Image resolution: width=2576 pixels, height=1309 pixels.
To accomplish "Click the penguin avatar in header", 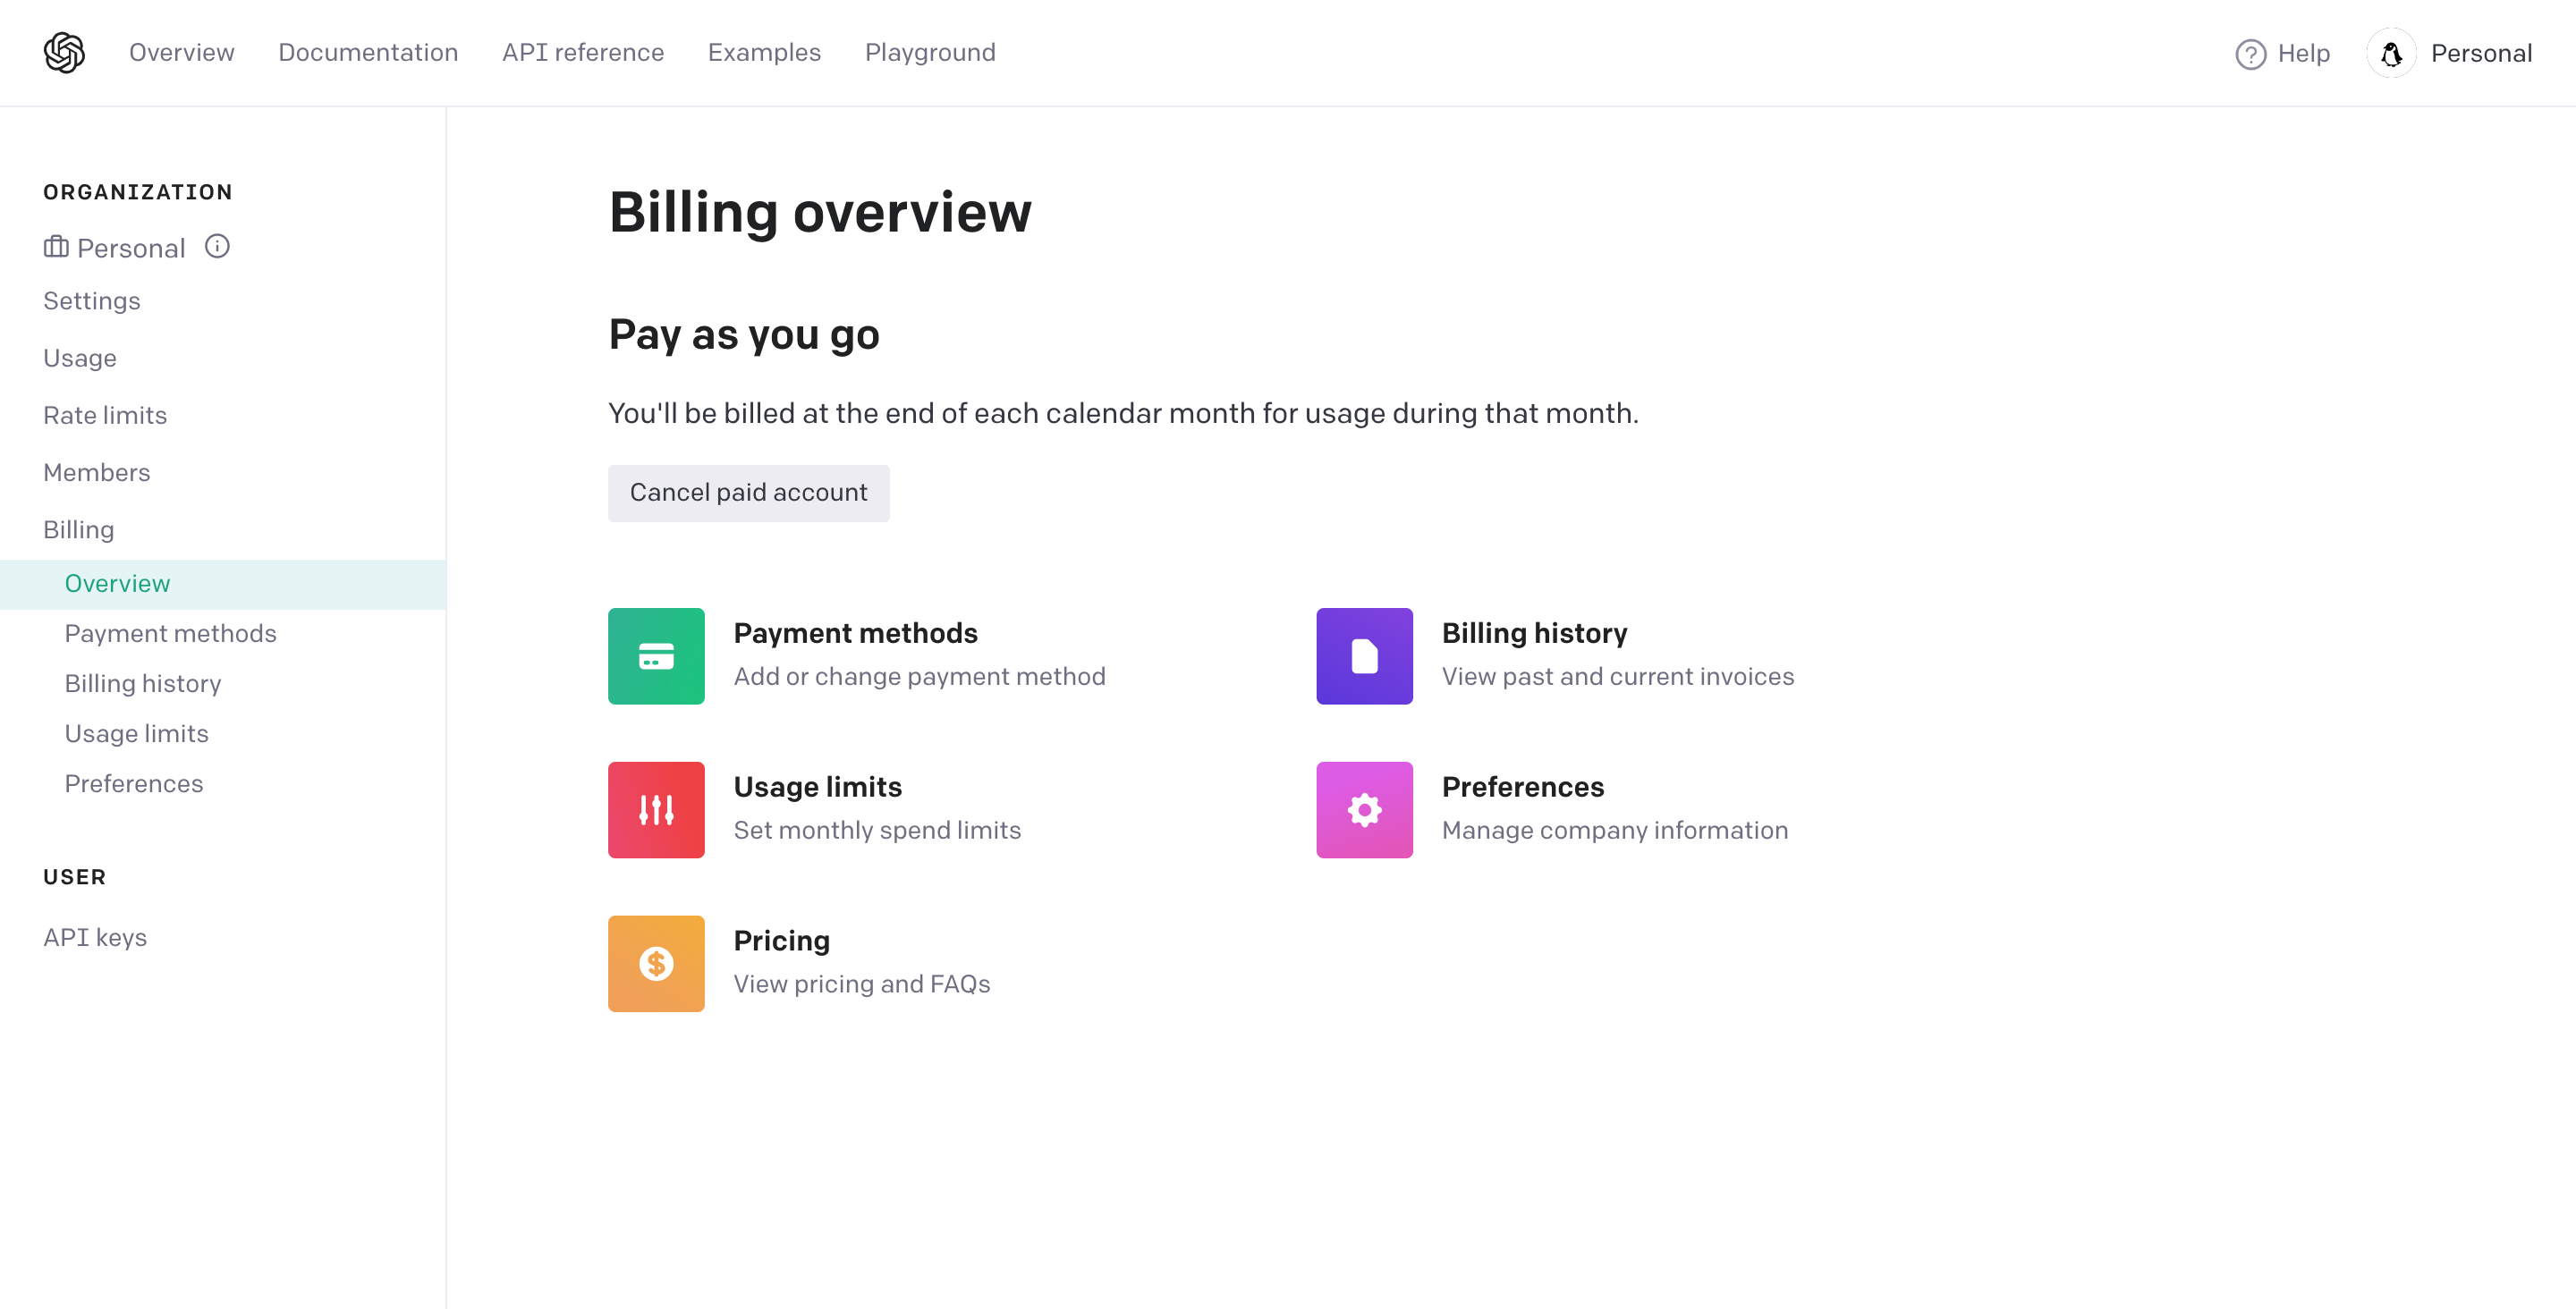I will click(x=2391, y=54).
